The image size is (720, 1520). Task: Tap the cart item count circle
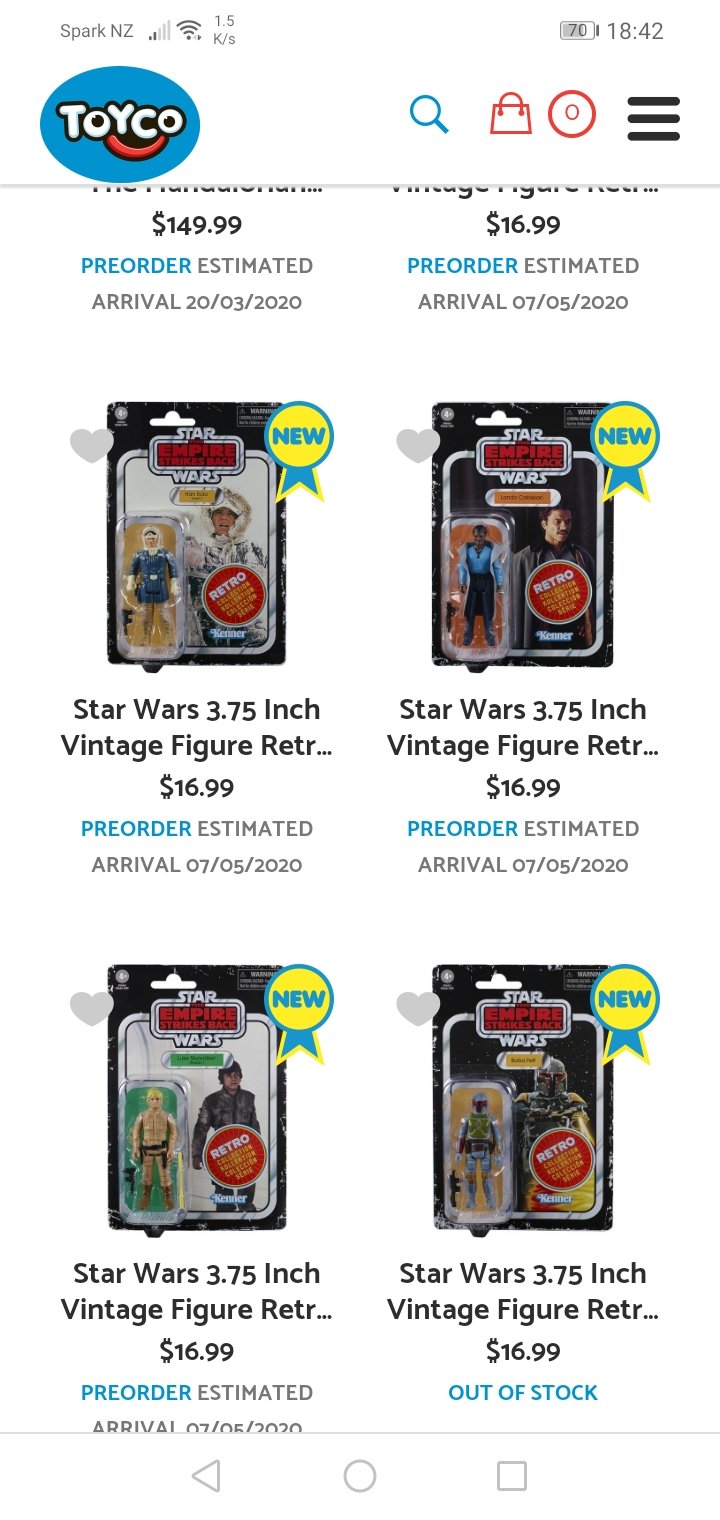[571, 114]
